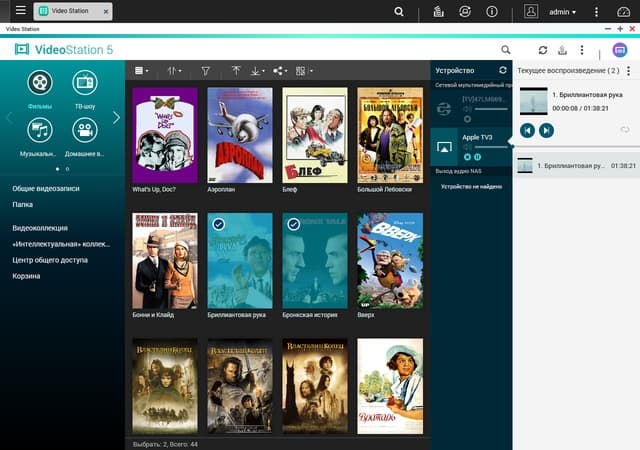Viewport: 640px width, 450px height.
Task: Refresh the Устройство device list
Action: pos(502,70)
